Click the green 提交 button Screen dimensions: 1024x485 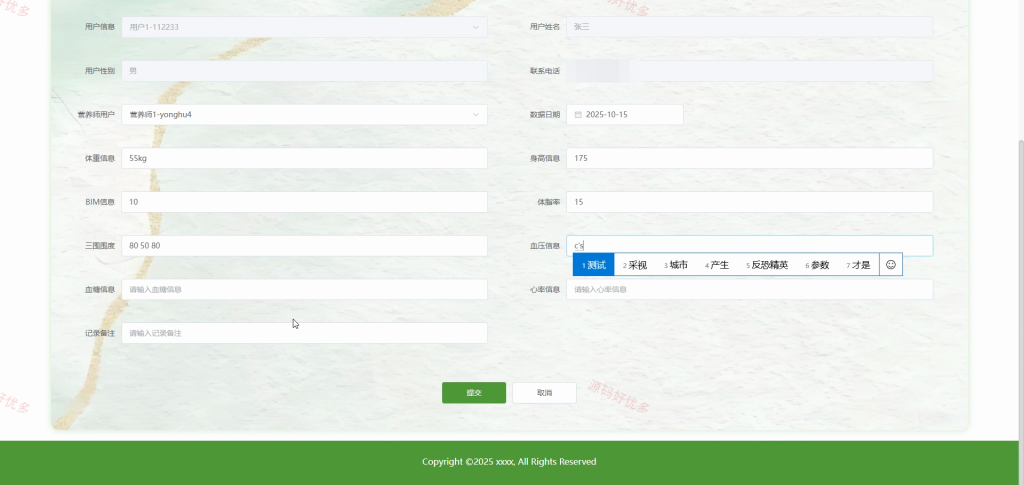coord(474,393)
